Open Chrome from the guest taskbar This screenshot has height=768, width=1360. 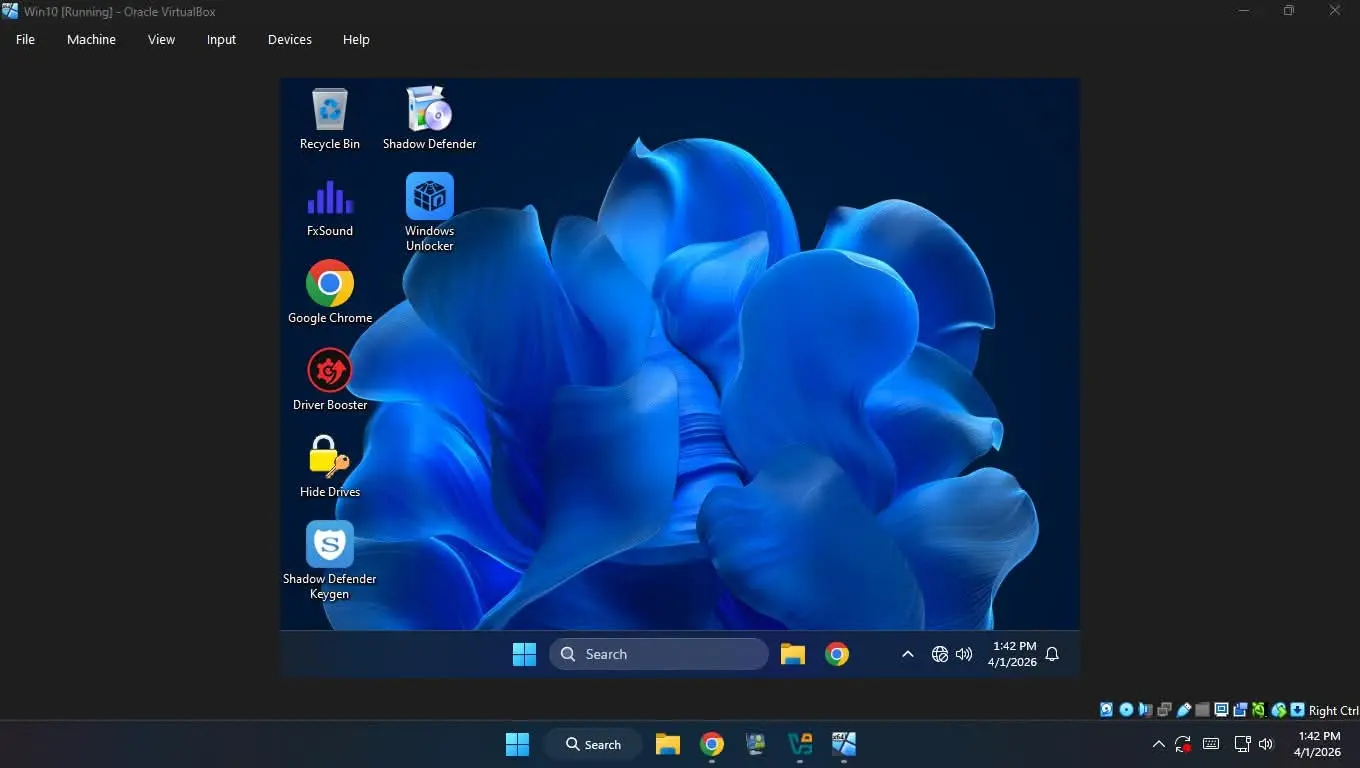pyautogui.click(x=837, y=654)
